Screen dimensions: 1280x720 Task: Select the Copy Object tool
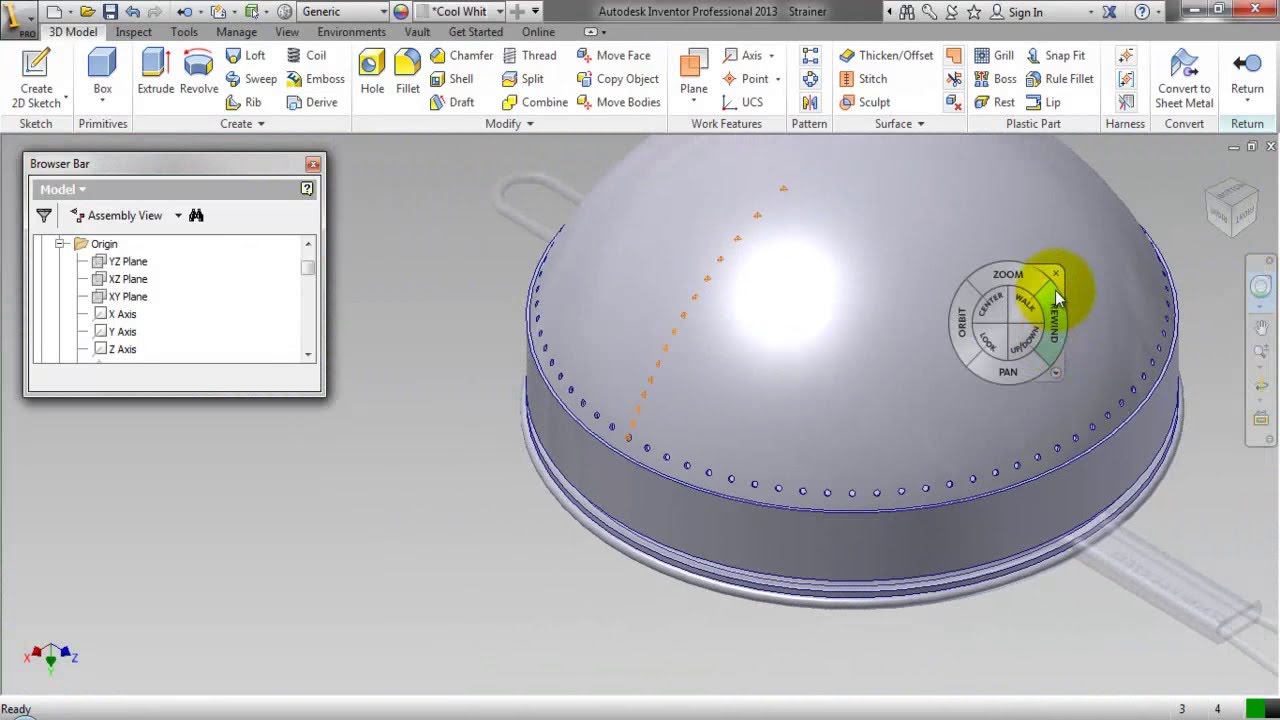click(x=617, y=79)
